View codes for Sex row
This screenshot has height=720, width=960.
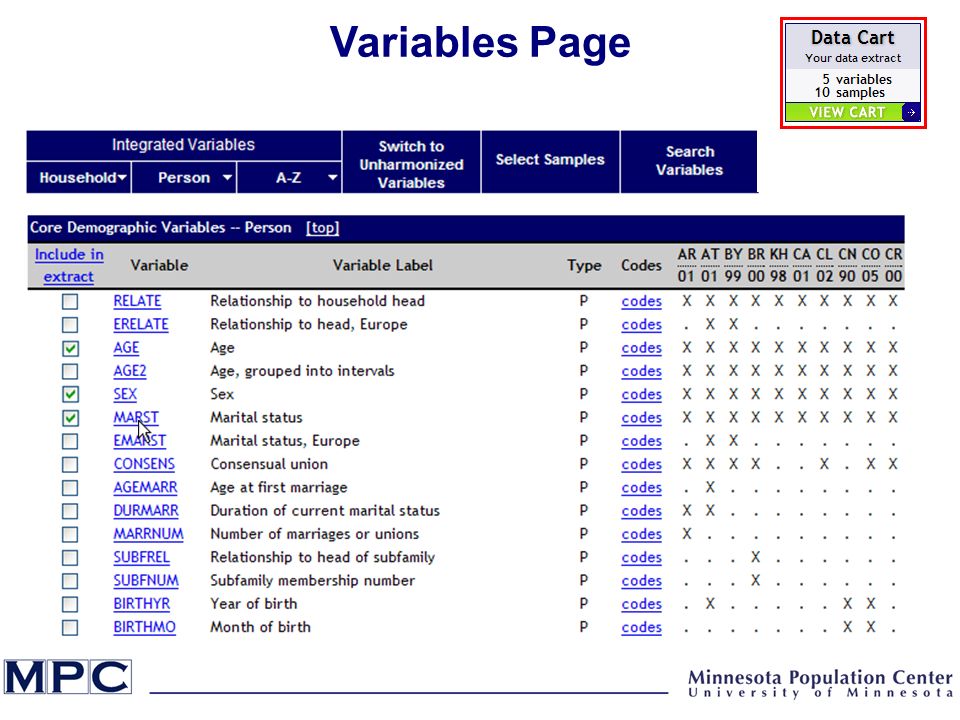[x=642, y=394]
